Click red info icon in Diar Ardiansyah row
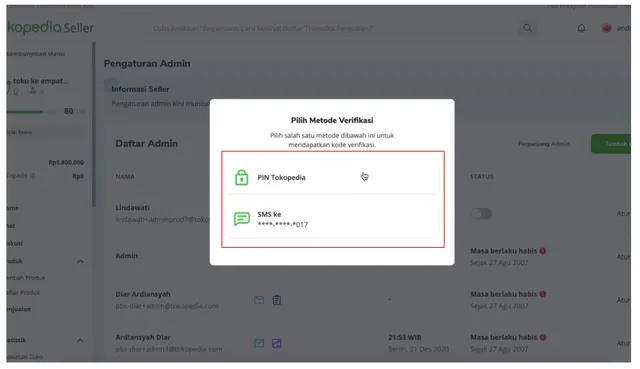Viewport: 640px width, 369px height. pyautogui.click(x=543, y=294)
